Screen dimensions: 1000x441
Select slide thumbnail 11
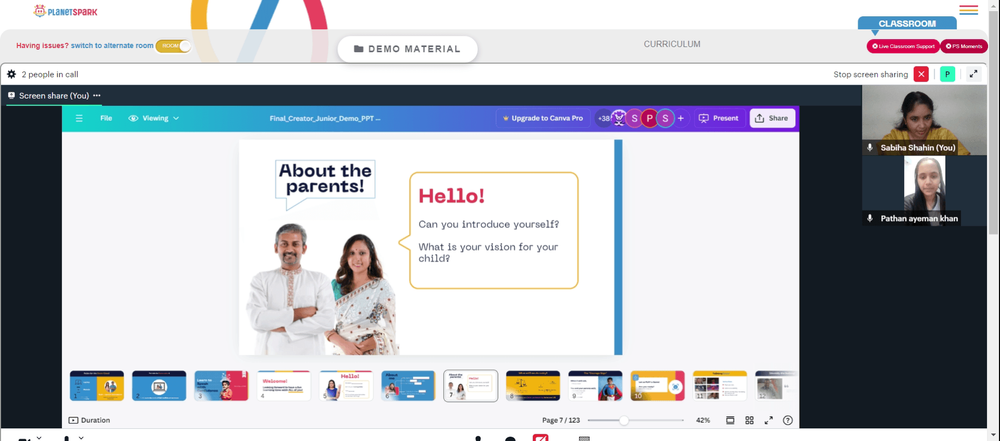click(x=720, y=385)
